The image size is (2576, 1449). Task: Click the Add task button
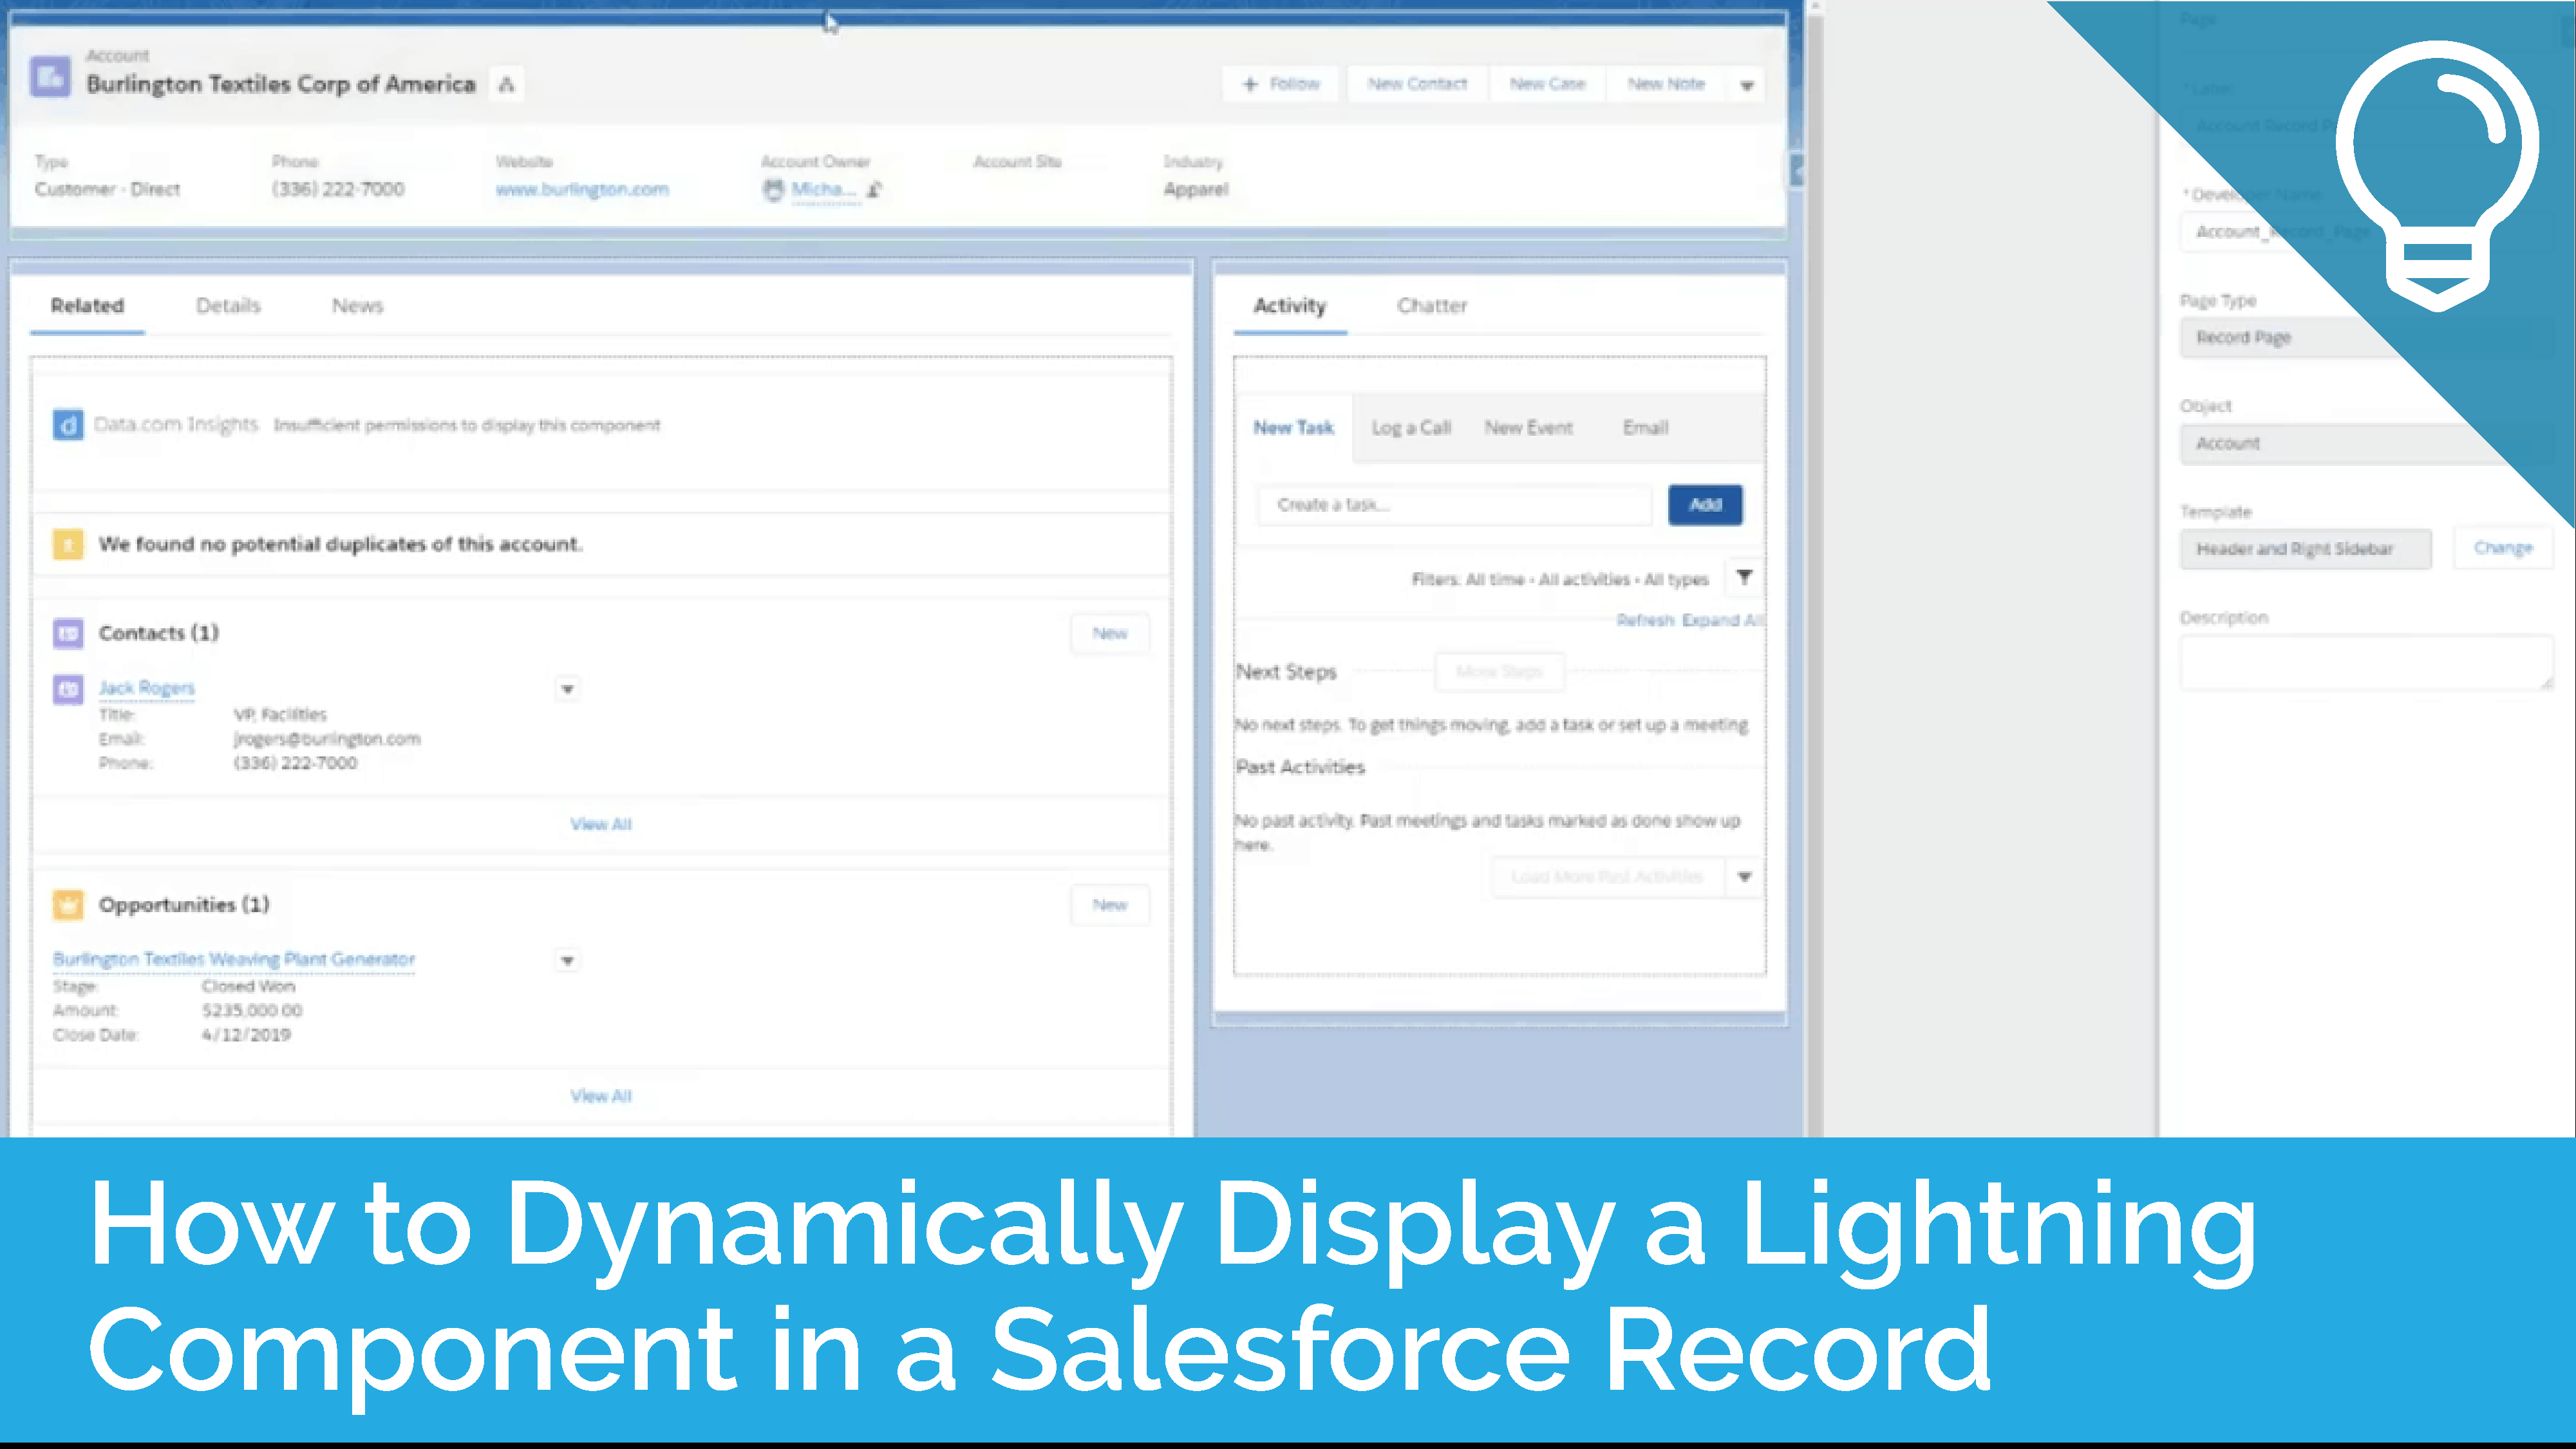coord(1705,505)
